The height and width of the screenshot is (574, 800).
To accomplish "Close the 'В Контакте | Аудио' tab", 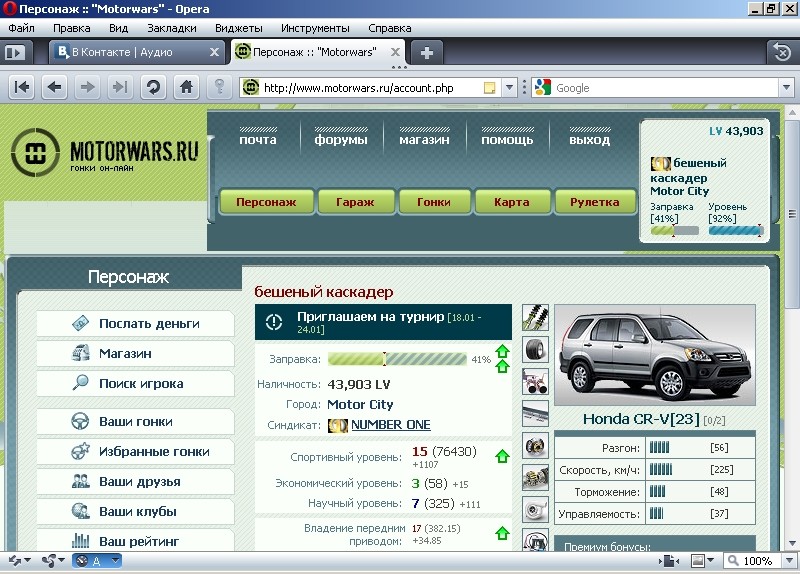I will pyautogui.click(x=214, y=52).
